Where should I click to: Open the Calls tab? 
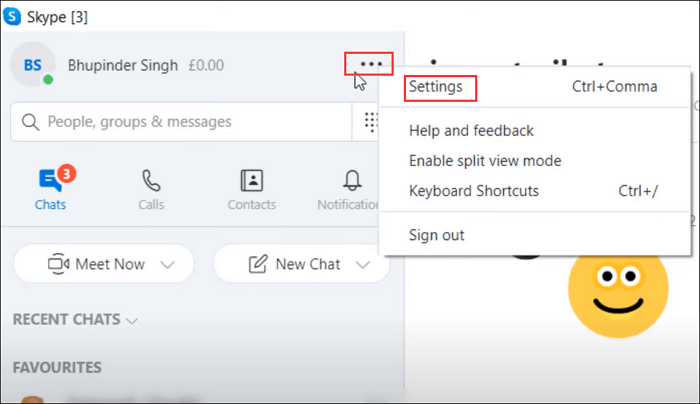tap(151, 190)
